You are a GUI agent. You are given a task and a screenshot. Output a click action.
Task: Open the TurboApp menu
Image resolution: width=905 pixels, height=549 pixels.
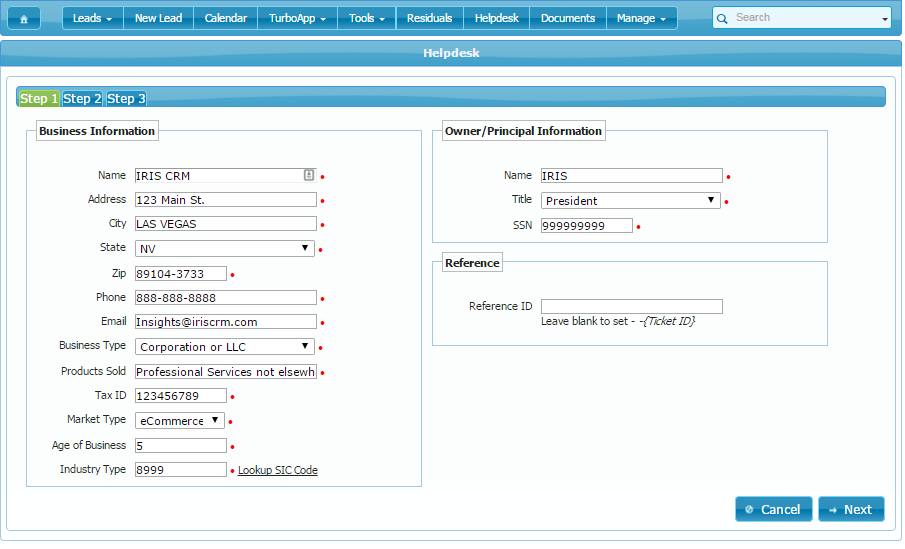coord(297,18)
